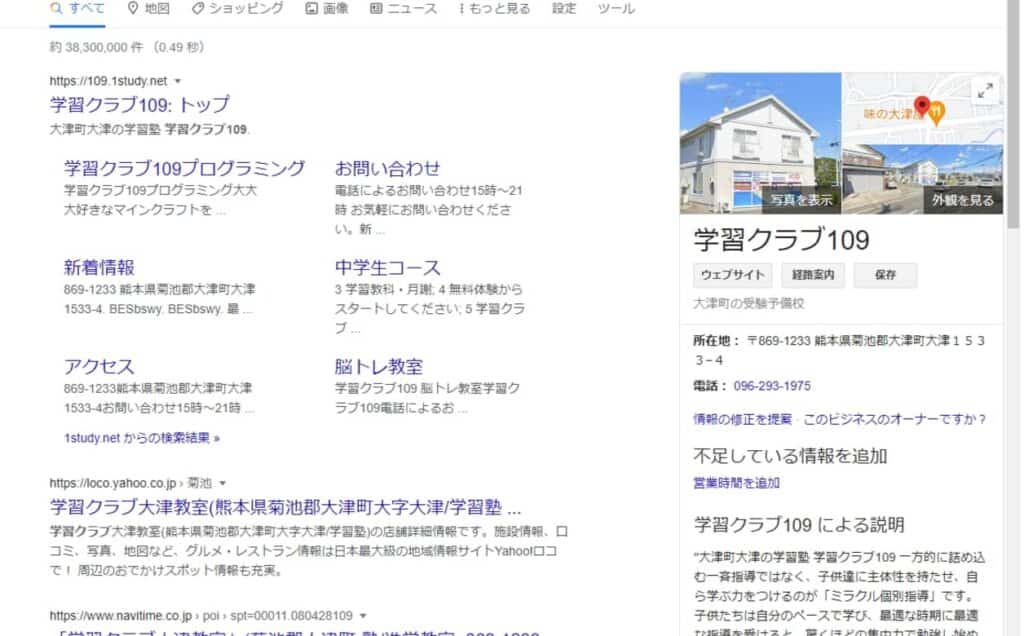Switch to the ショッピング tab
This screenshot has height=636, width=1024.
pyautogui.click(x=237, y=9)
